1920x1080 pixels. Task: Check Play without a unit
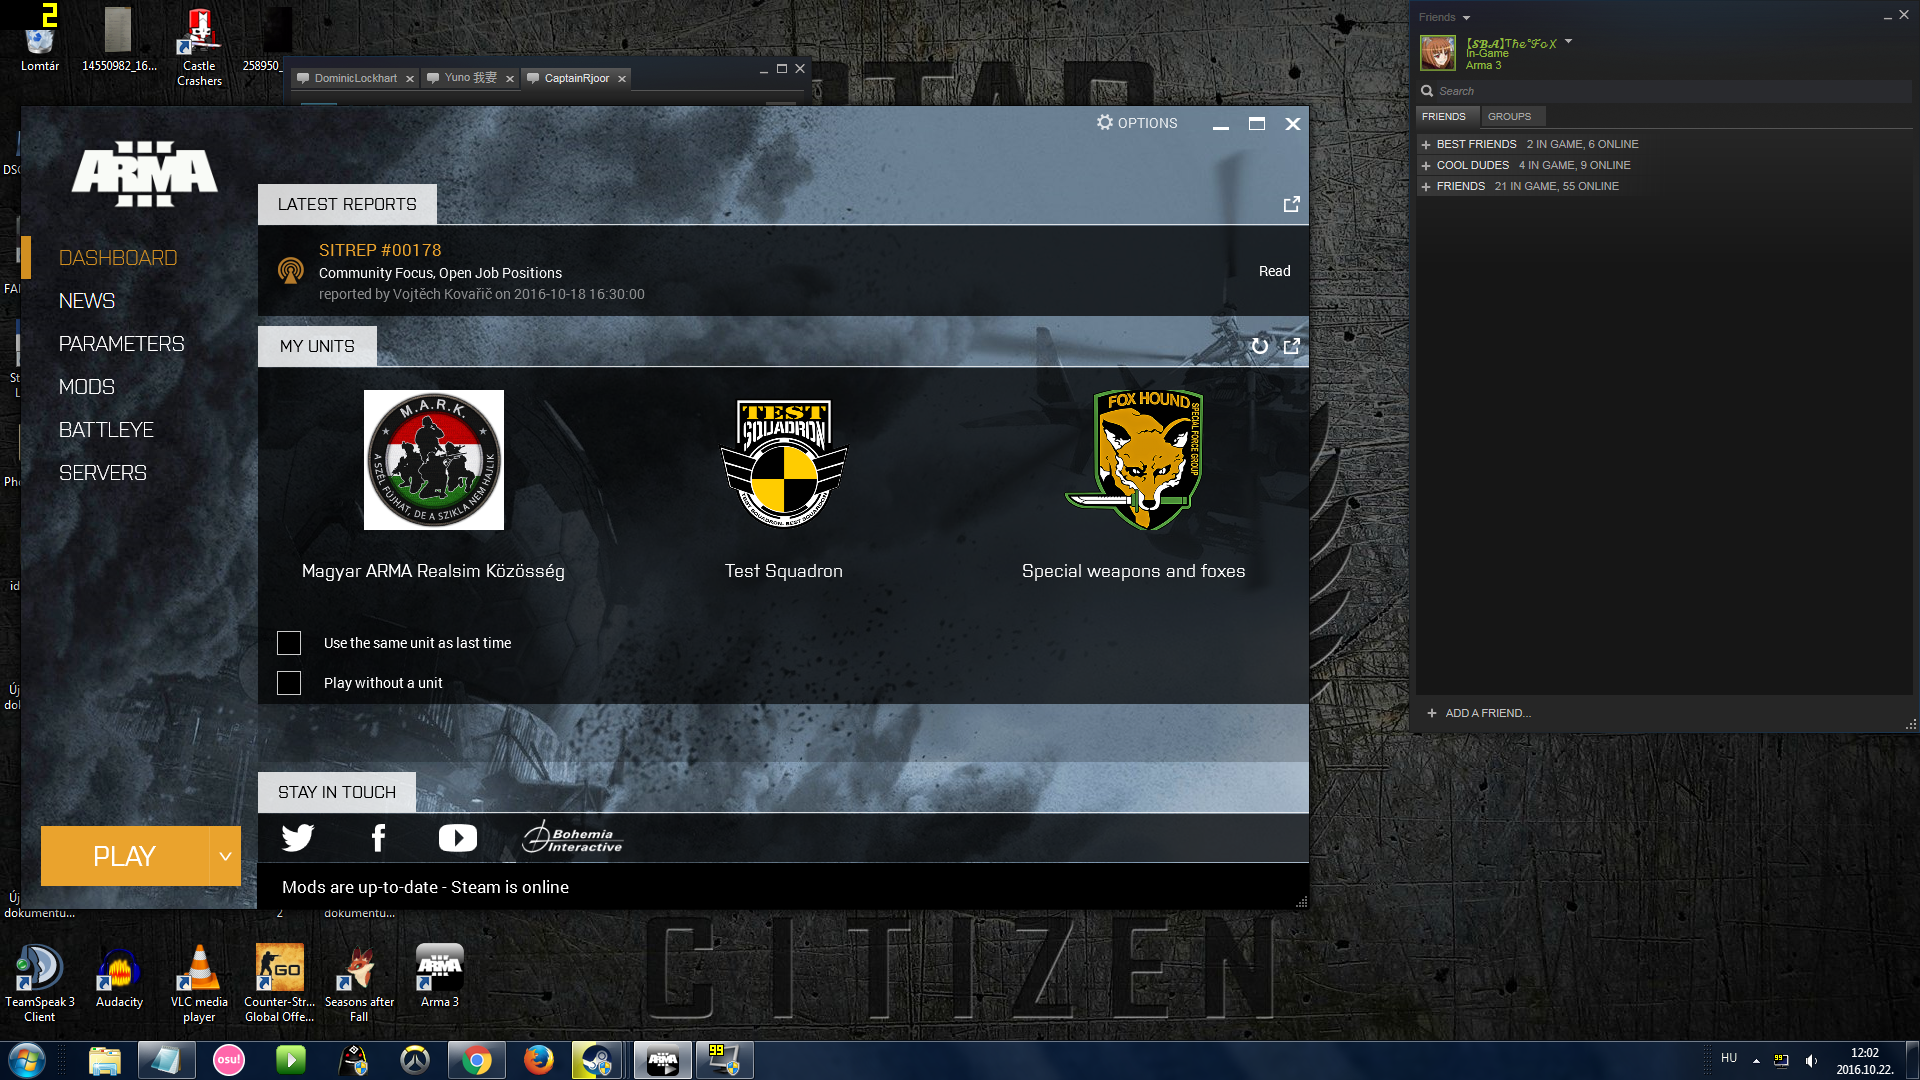tap(289, 683)
